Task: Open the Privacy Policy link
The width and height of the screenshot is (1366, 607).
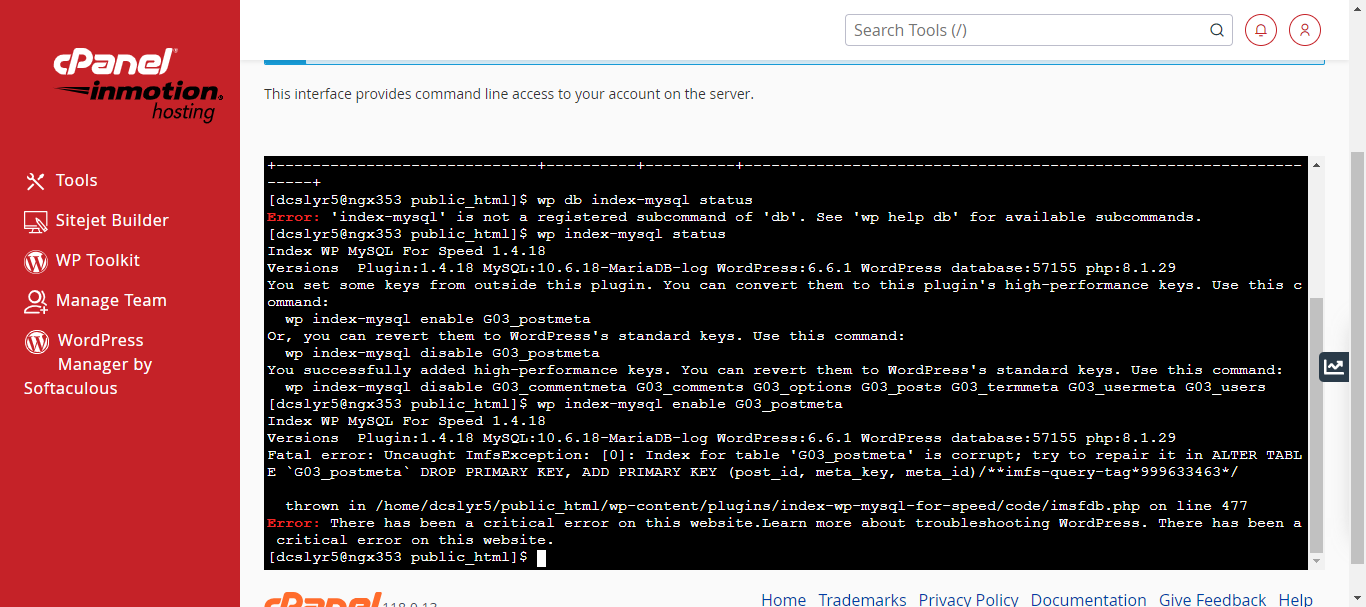Action: (x=968, y=599)
